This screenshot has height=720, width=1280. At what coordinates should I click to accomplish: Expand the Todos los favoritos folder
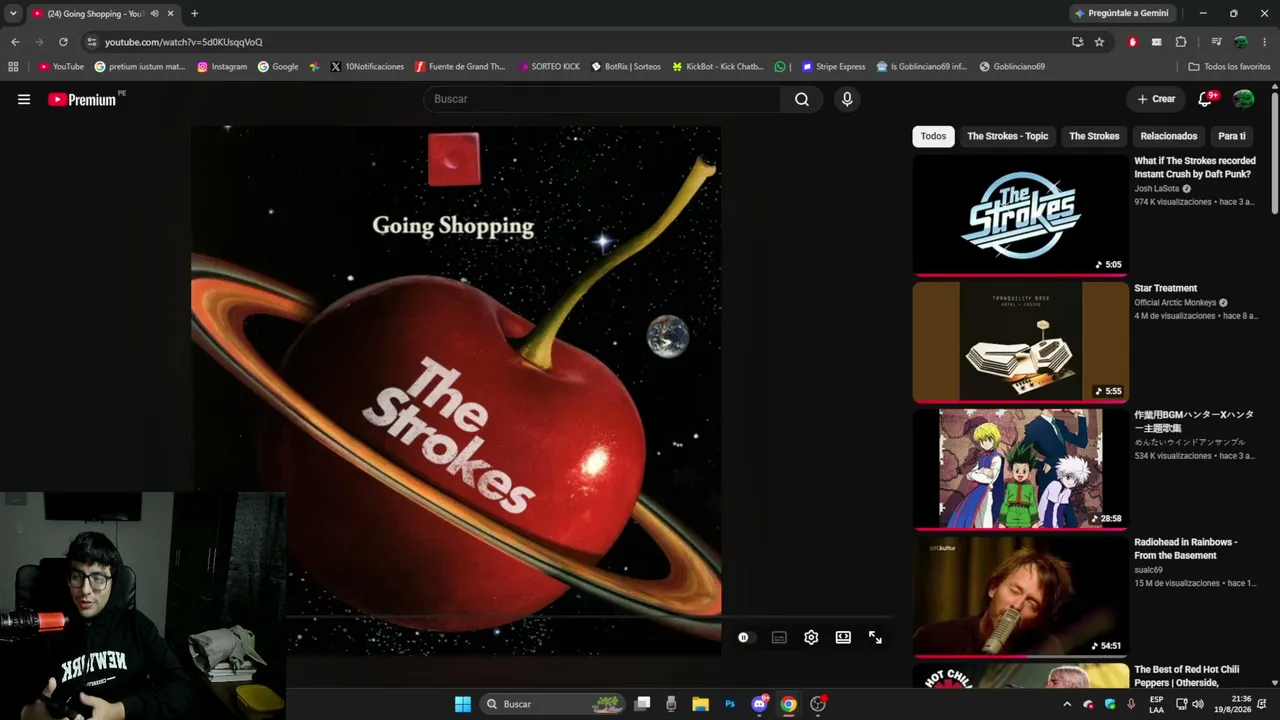(x=1229, y=67)
